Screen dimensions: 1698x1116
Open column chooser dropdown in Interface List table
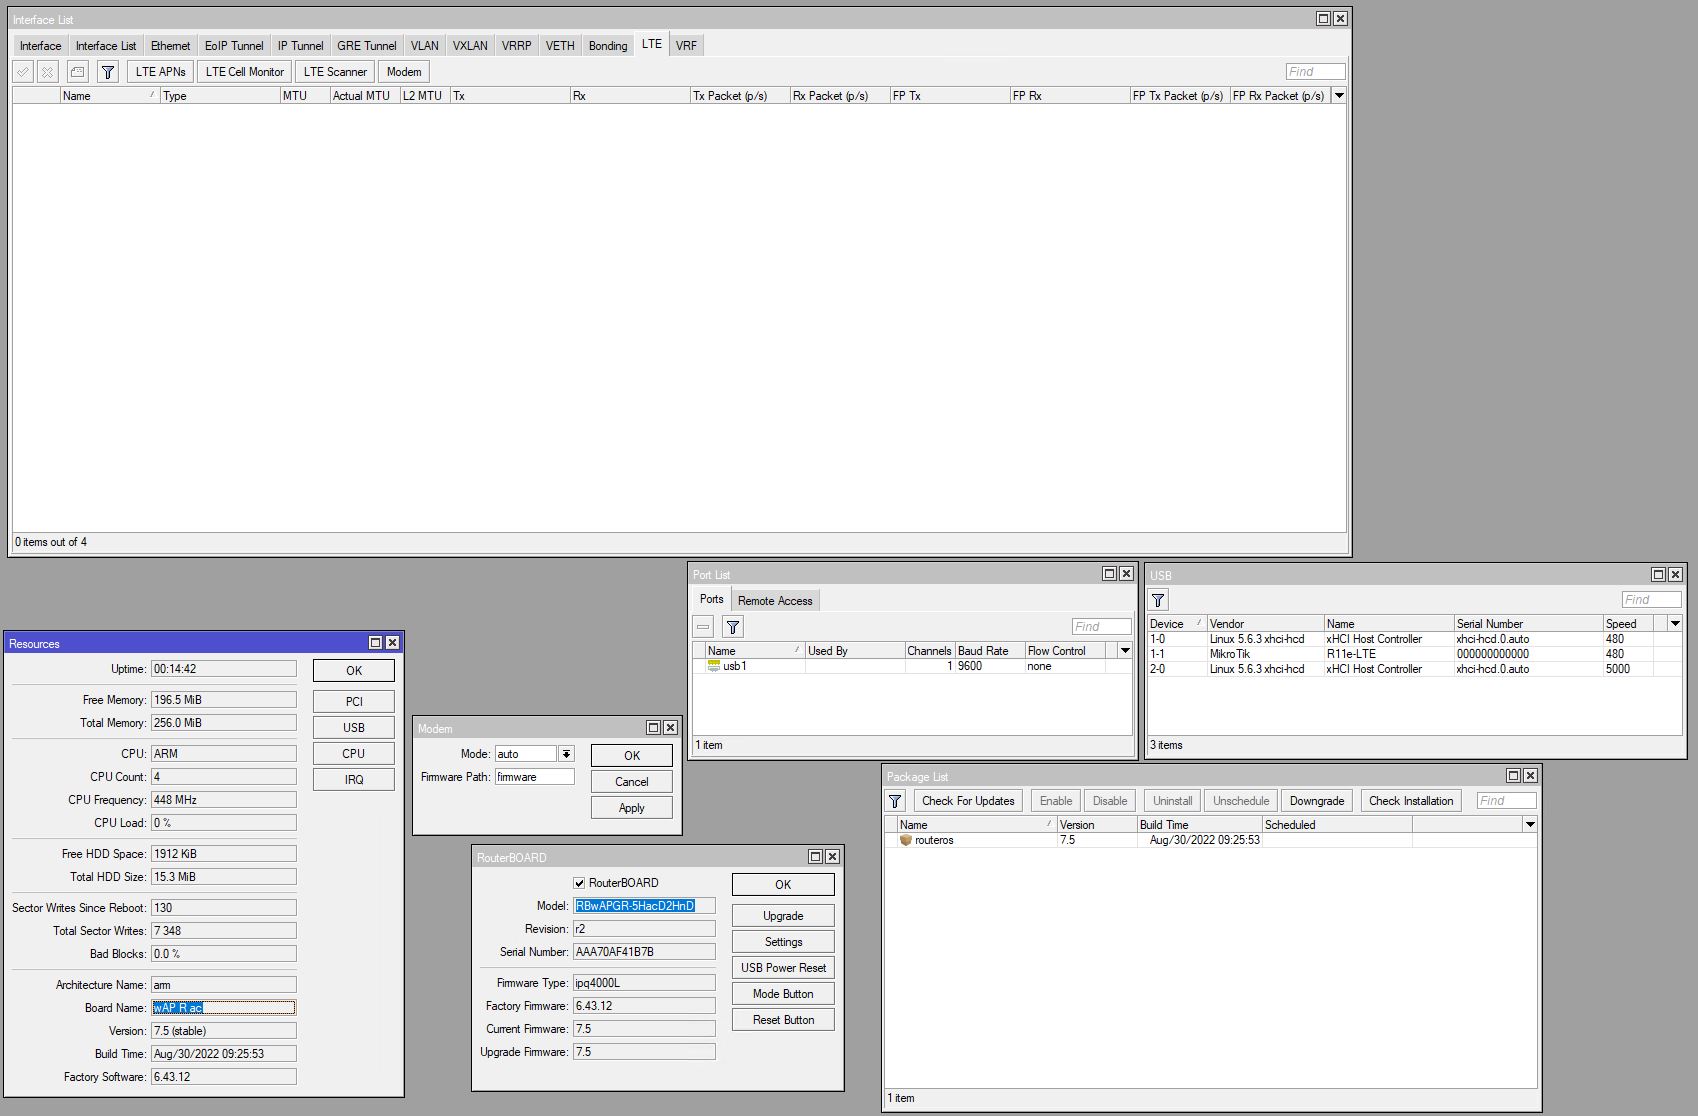tap(1339, 96)
